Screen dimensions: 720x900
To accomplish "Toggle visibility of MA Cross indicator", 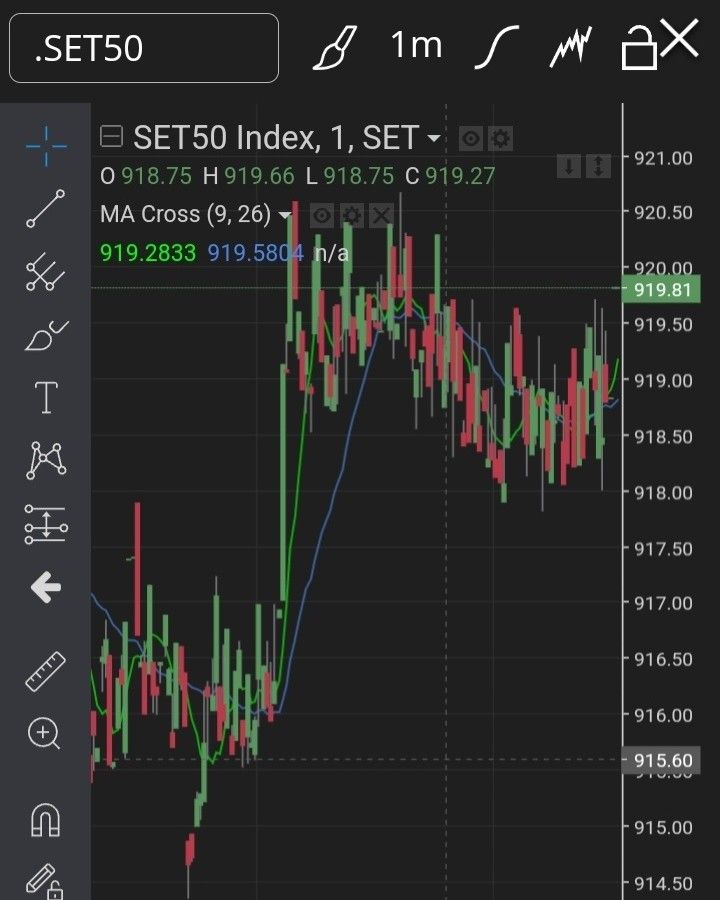I will click(321, 215).
